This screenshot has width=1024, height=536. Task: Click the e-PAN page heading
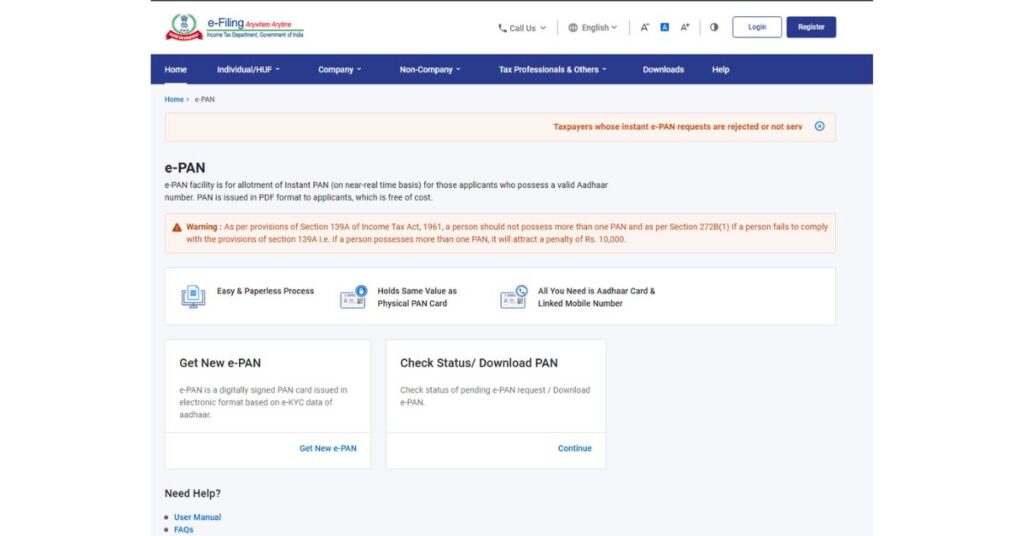pyautogui.click(x=185, y=168)
